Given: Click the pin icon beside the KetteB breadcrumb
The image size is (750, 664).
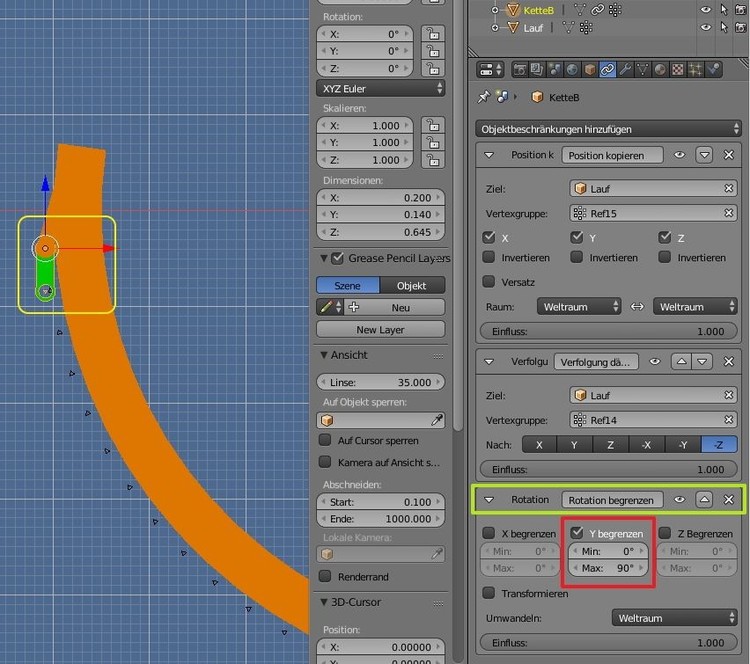Looking at the screenshot, I should pos(484,97).
